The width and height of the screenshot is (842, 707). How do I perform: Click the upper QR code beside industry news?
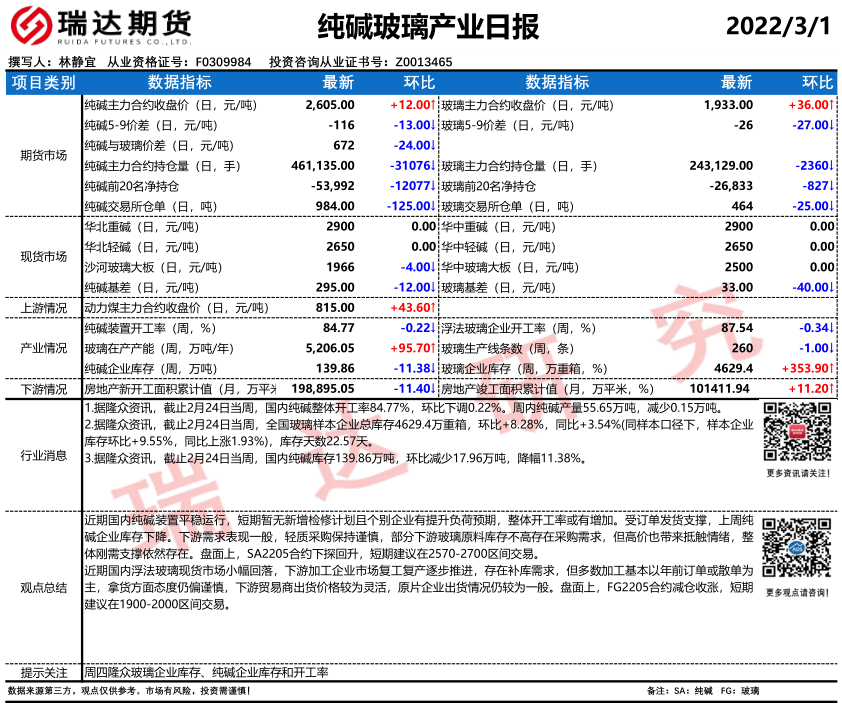click(x=796, y=432)
